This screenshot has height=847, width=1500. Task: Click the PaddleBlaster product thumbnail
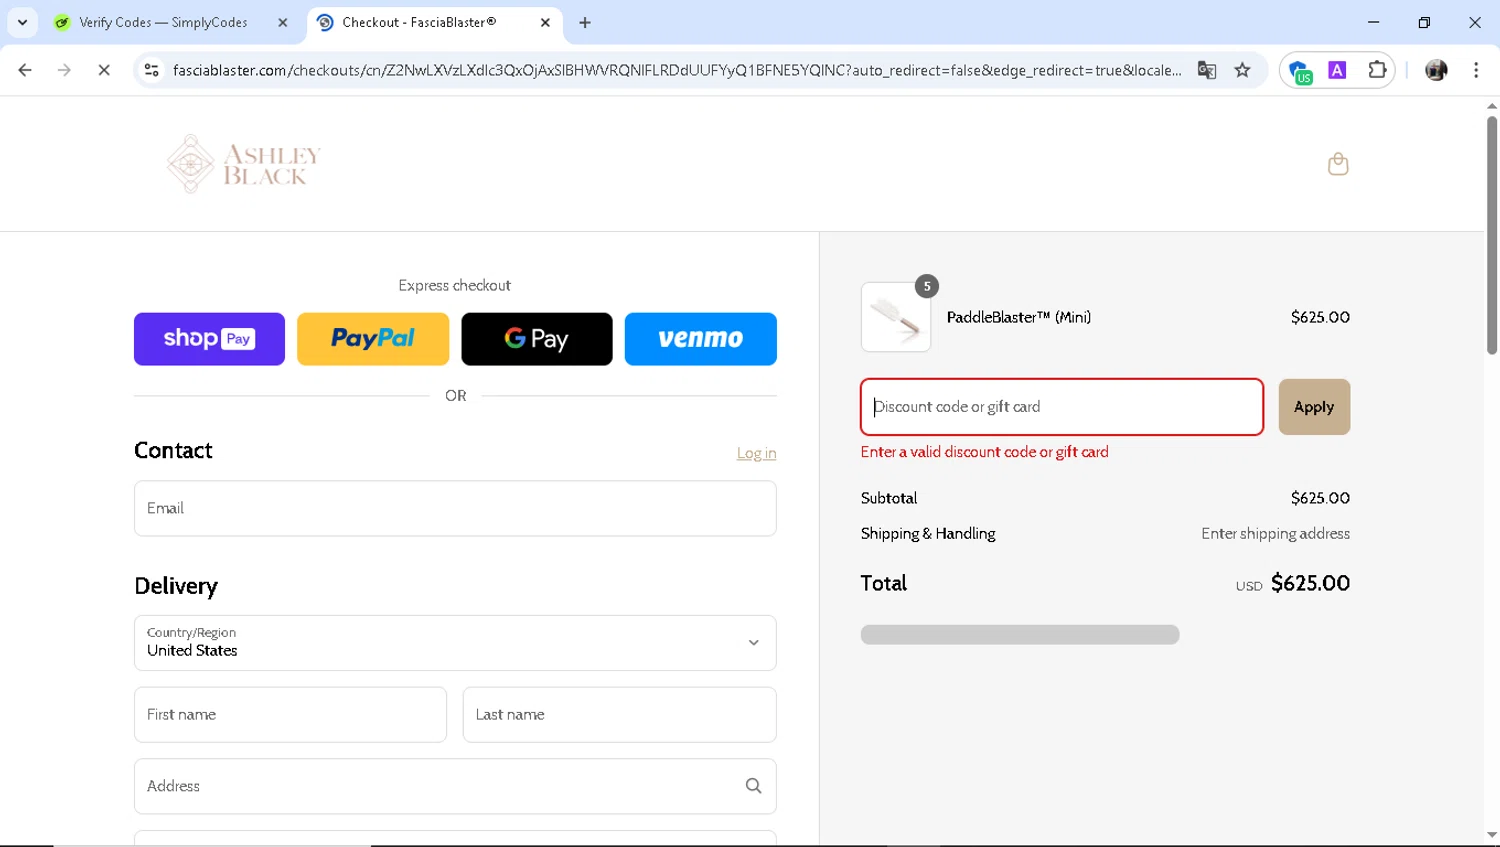(x=896, y=317)
